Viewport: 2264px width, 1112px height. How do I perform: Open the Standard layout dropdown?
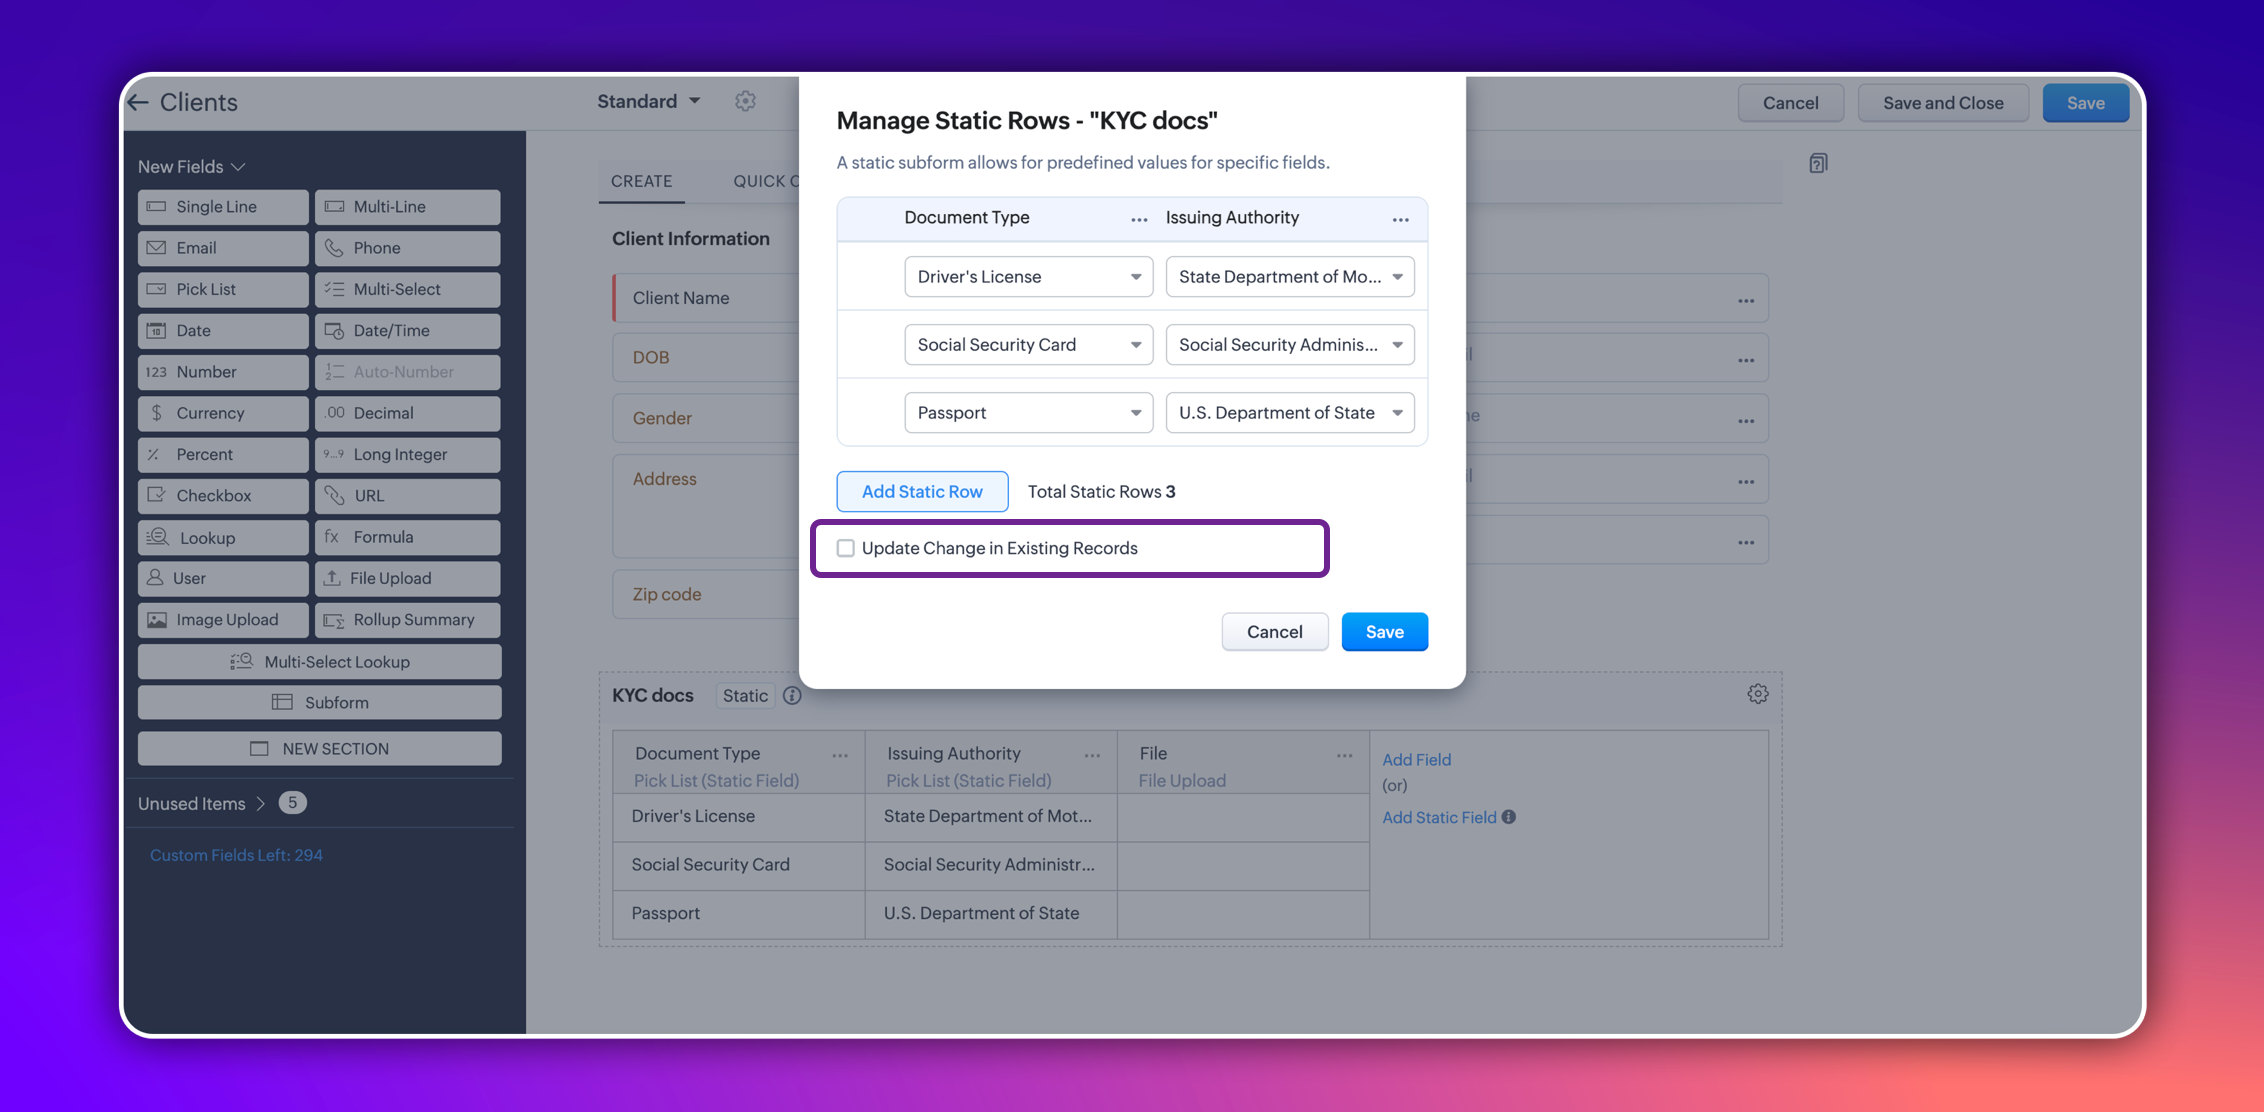point(648,101)
